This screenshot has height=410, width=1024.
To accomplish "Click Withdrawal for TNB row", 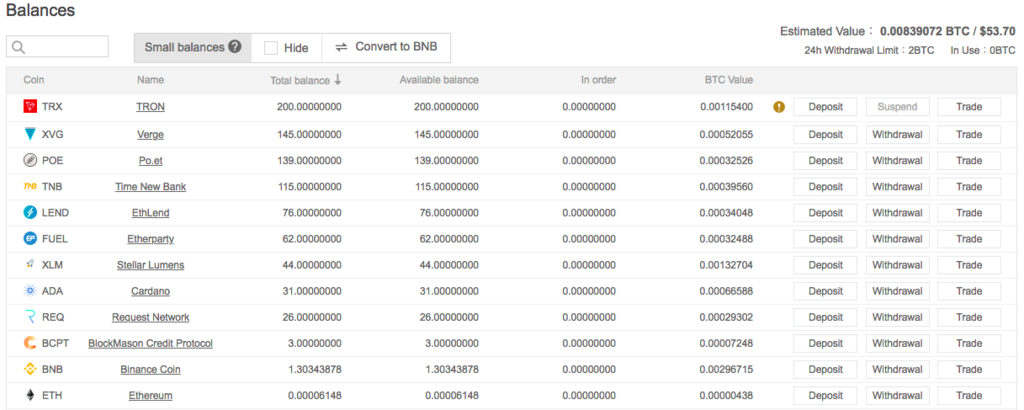I will pos(897,187).
